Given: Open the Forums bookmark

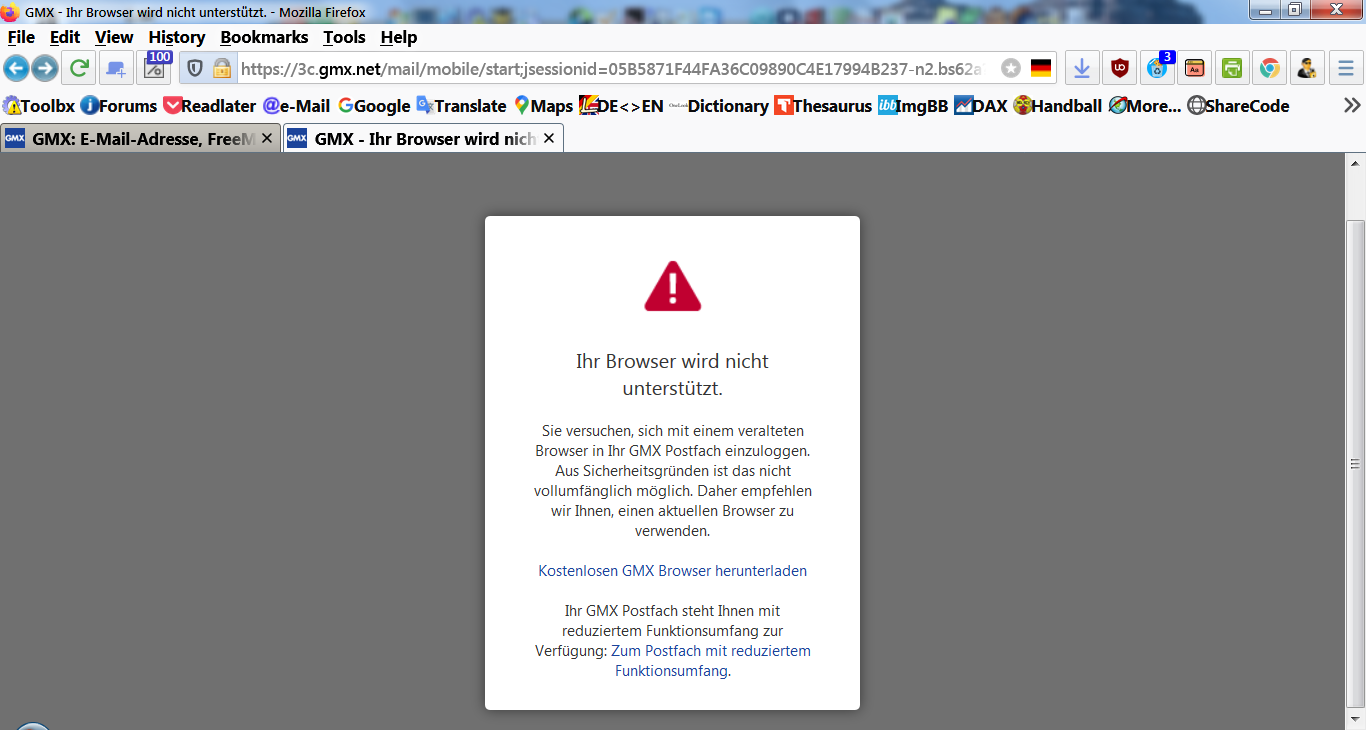Looking at the screenshot, I should (119, 106).
